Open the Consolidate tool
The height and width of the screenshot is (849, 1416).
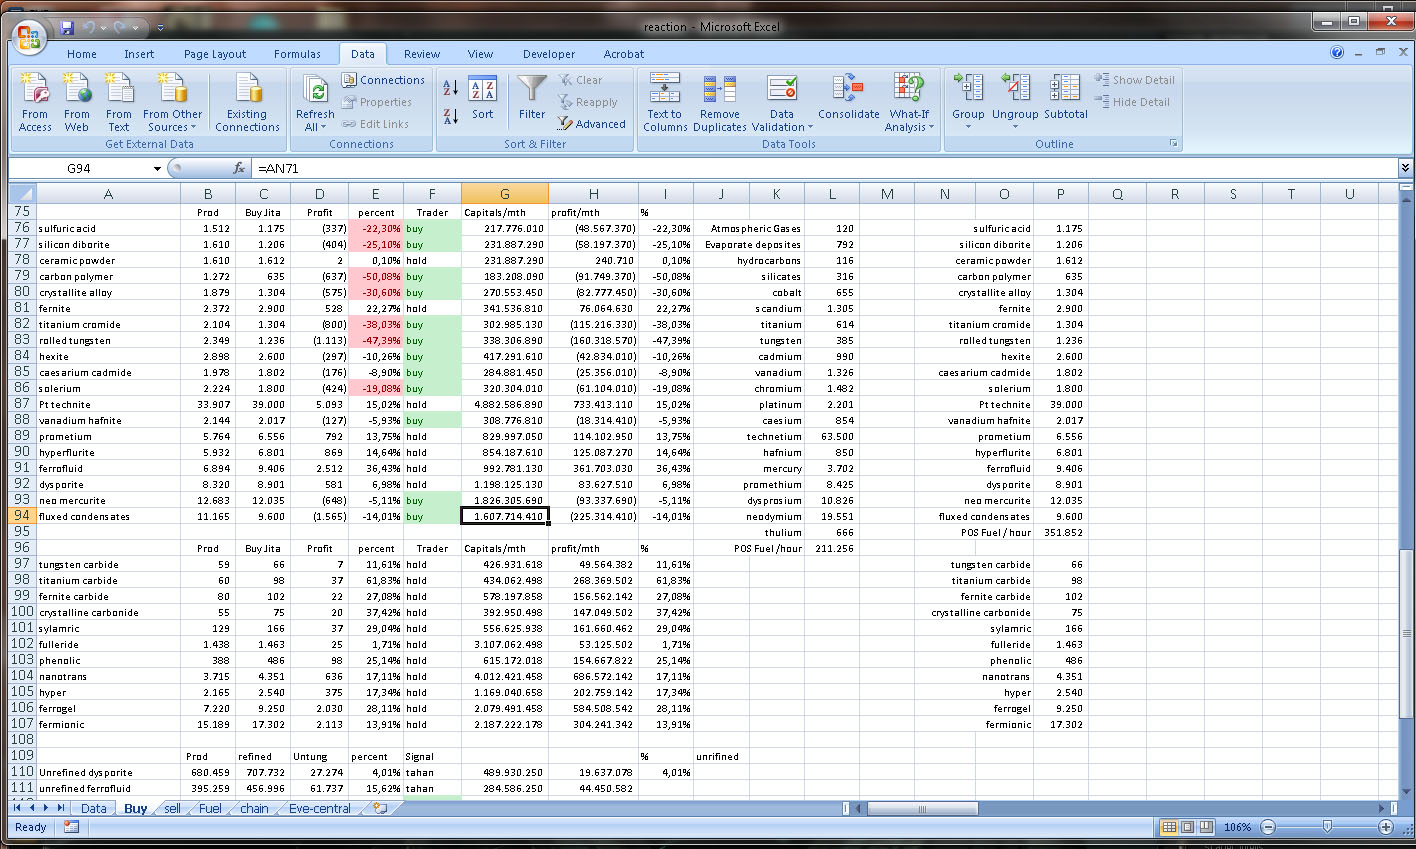click(x=849, y=98)
